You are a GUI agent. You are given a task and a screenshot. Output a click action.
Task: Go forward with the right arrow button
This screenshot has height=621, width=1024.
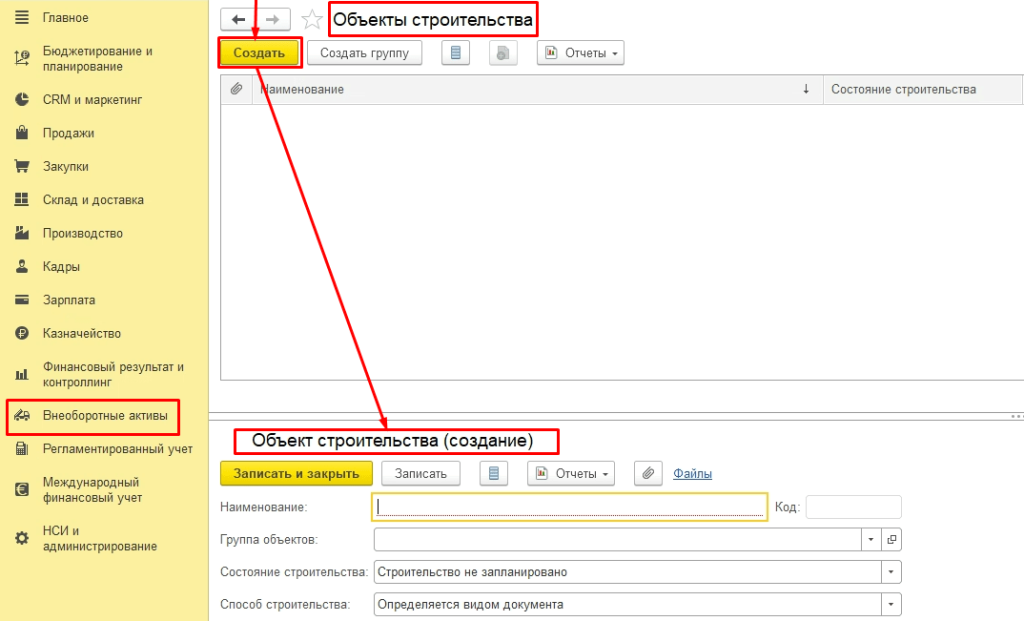[273, 20]
